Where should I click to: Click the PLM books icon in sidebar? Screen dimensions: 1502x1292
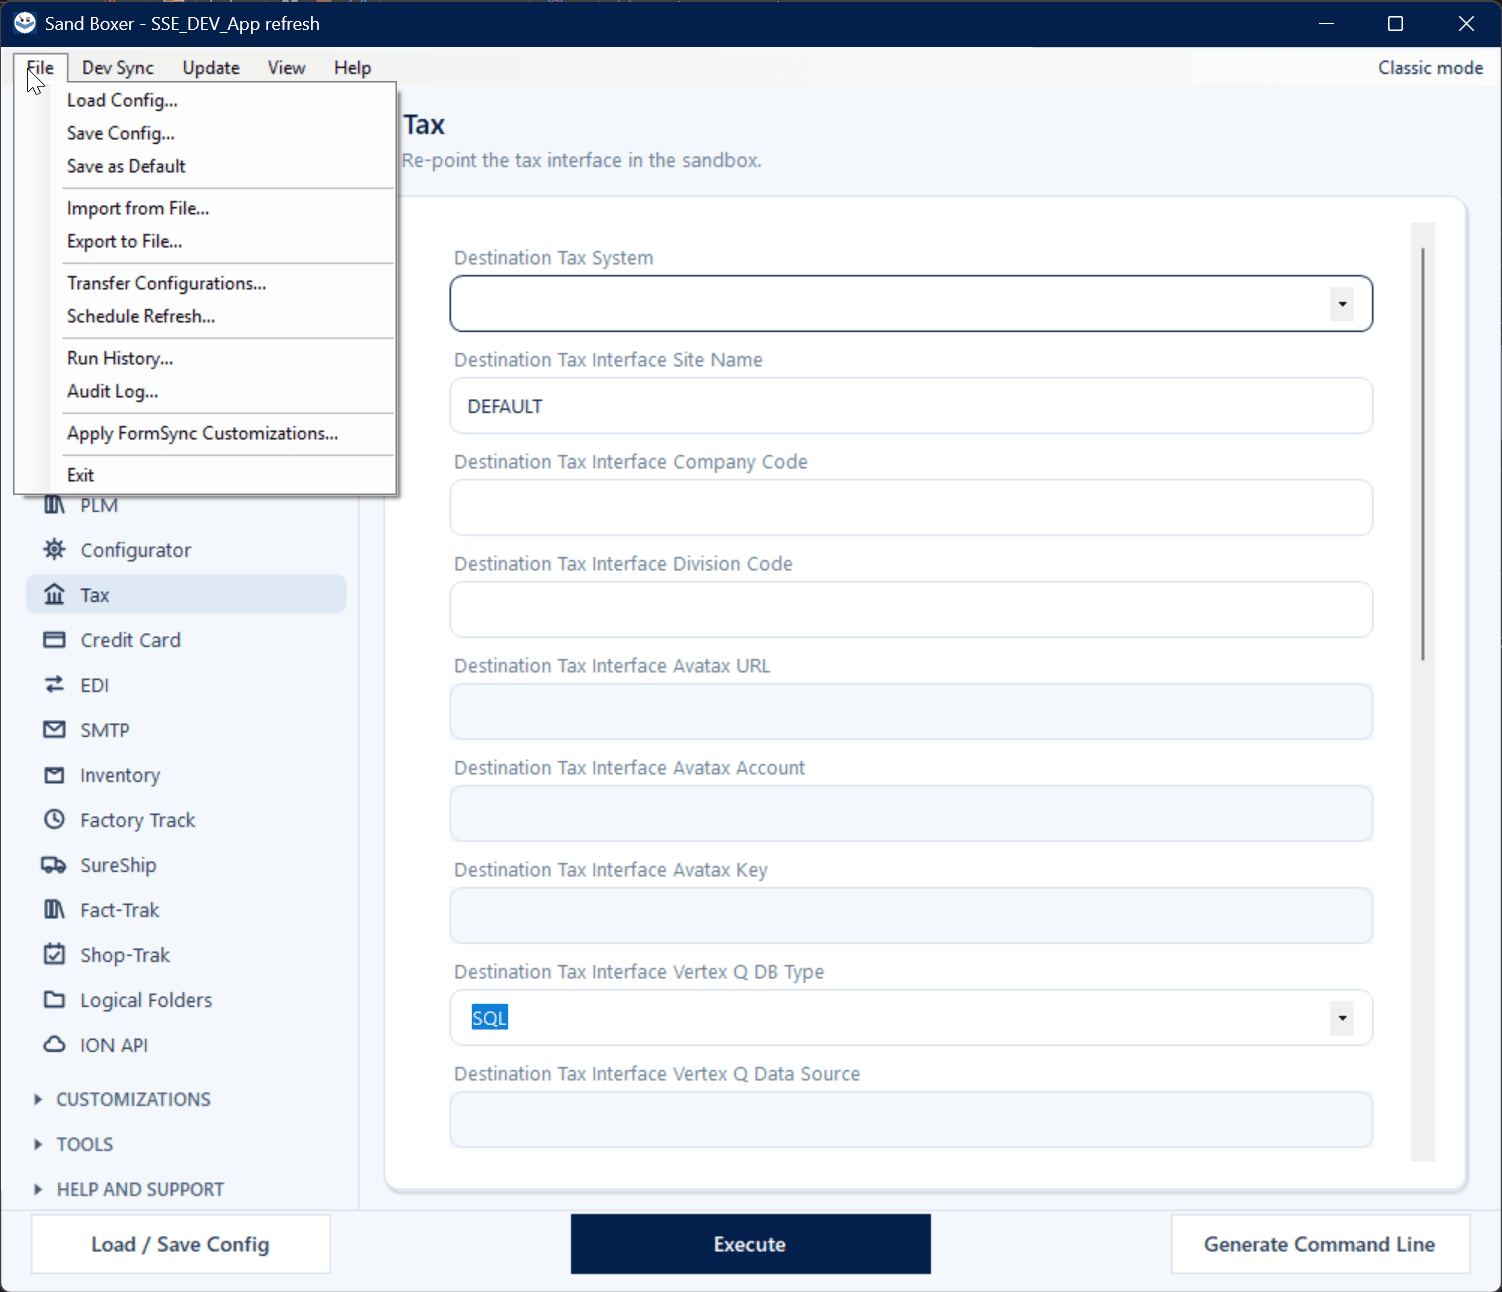pyautogui.click(x=54, y=505)
